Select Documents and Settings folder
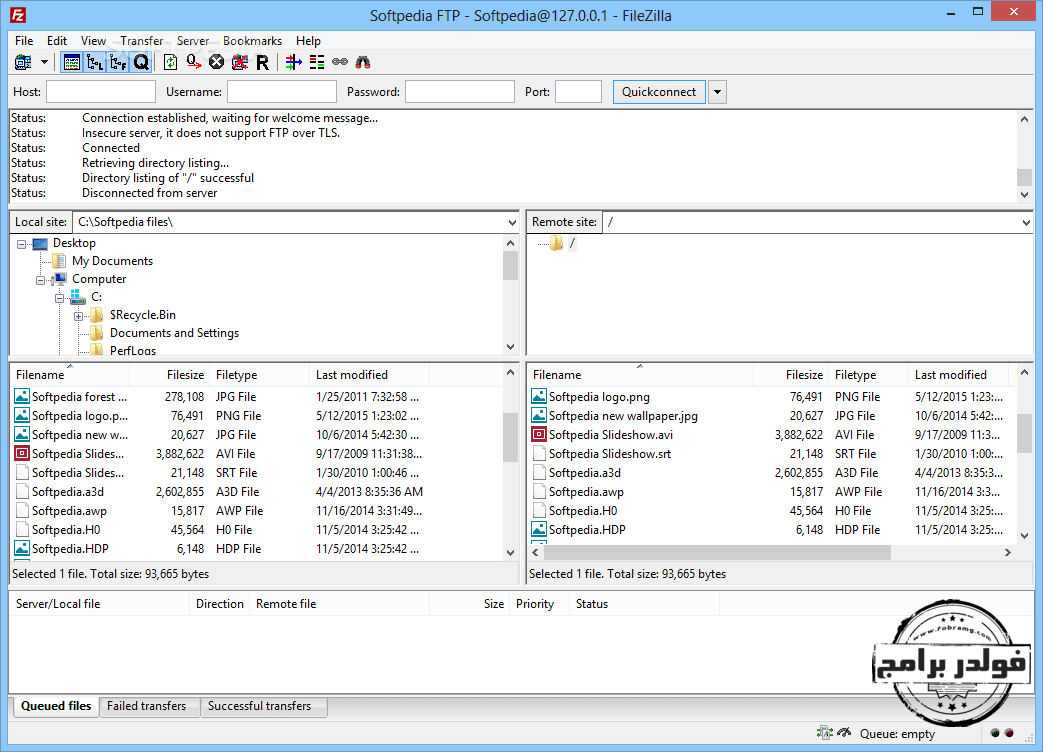This screenshot has width=1043, height=752. pos(174,332)
